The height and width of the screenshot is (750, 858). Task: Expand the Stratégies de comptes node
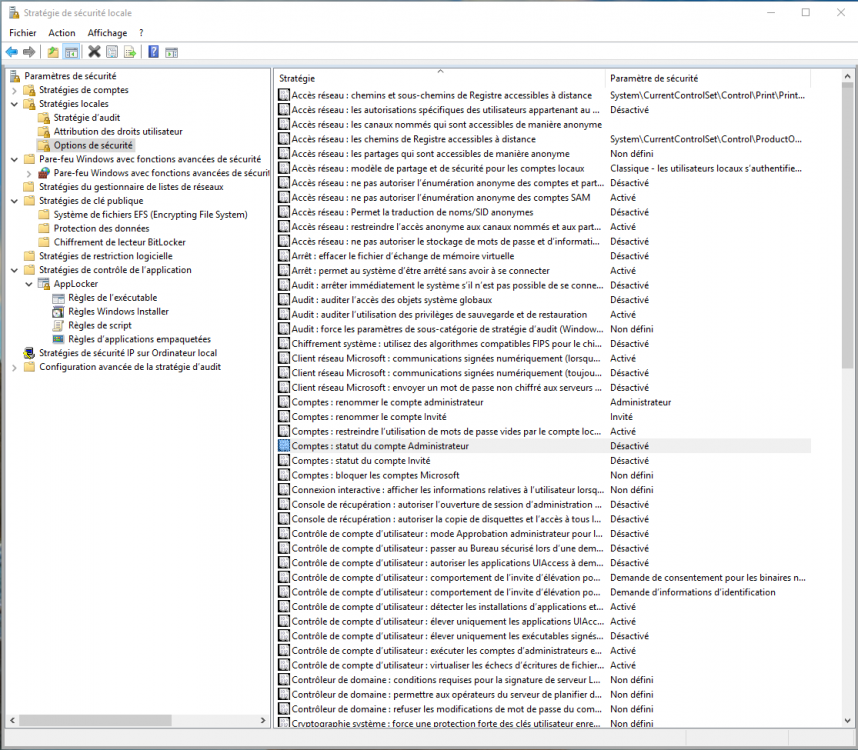point(14,90)
